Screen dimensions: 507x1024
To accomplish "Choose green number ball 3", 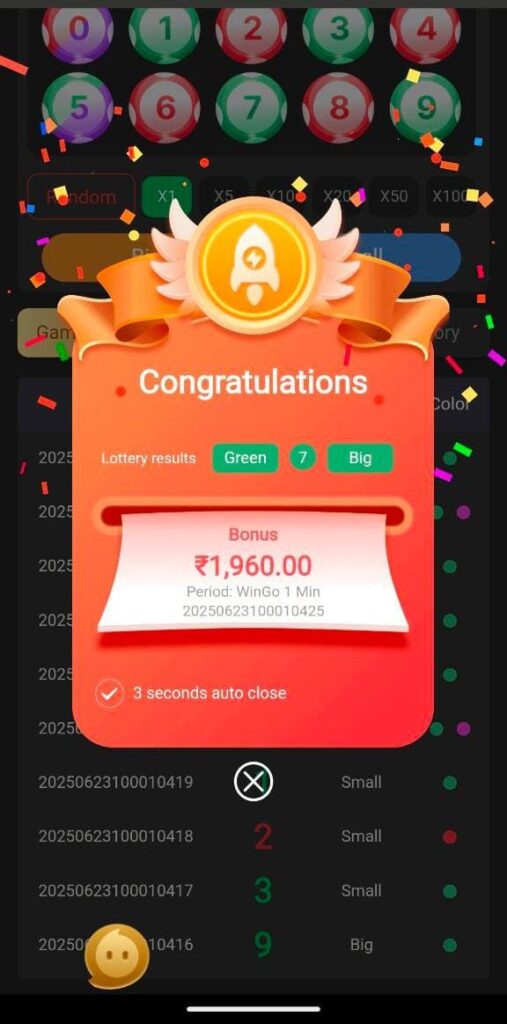I will 338,30.
